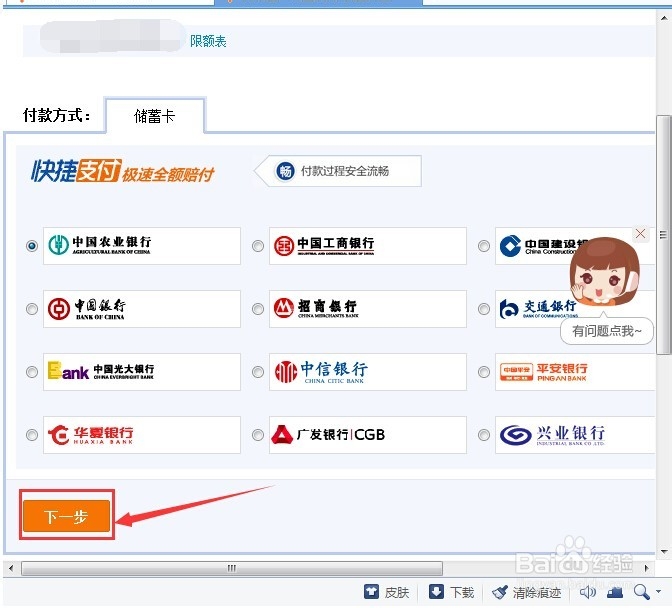Click the 畅 secure payment badge icon
This screenshot has height=608, width=672.
[x=285, y=171]
